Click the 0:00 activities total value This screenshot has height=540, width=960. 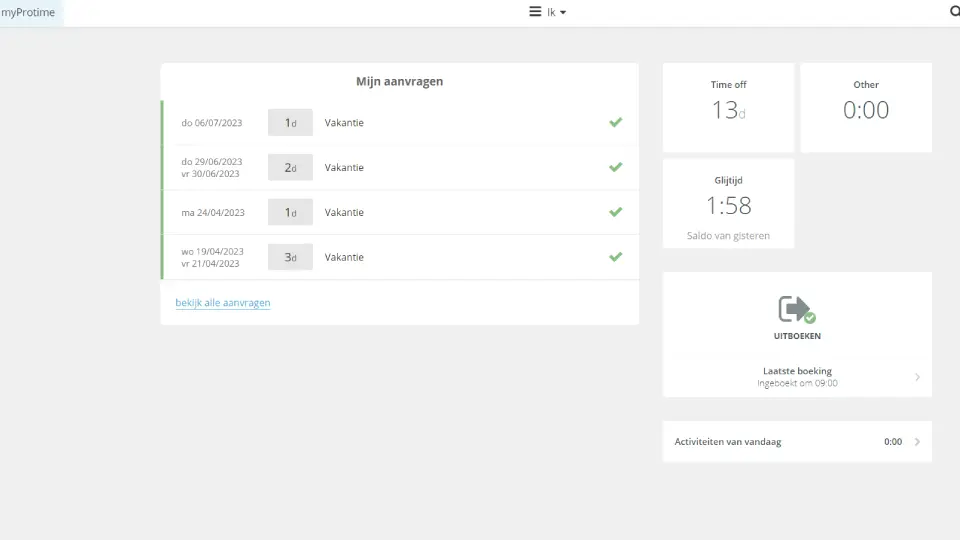pos(893,441)
